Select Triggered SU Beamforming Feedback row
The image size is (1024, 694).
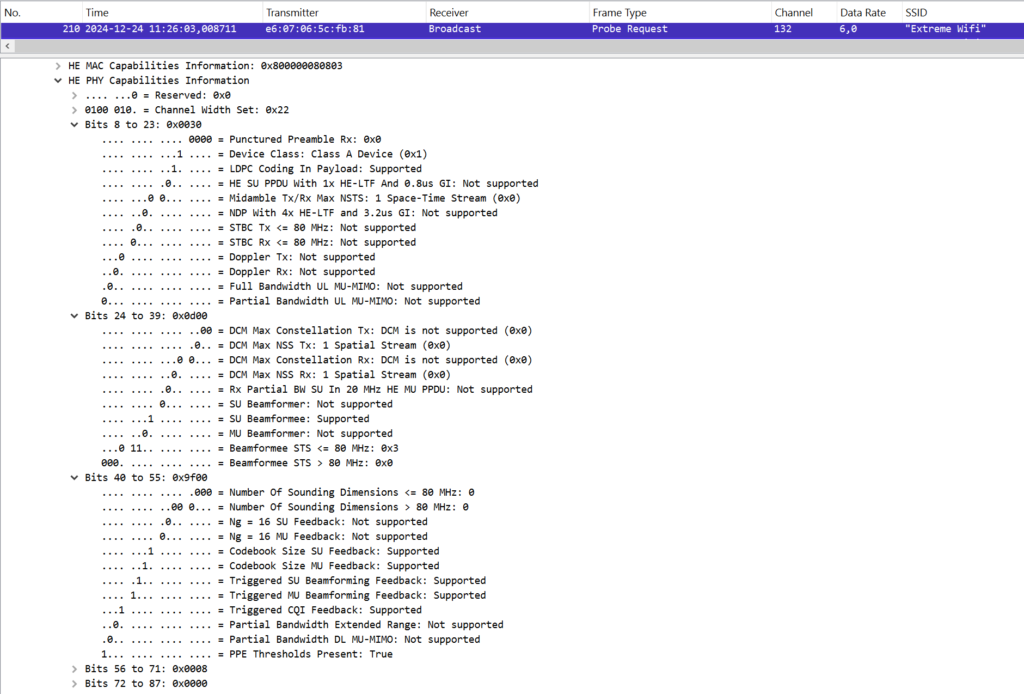[293, 580]
